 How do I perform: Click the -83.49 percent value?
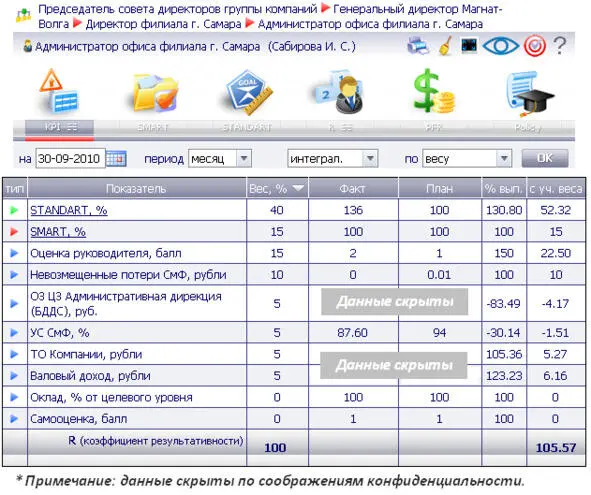pyautogui.click(x=503, y=303)
